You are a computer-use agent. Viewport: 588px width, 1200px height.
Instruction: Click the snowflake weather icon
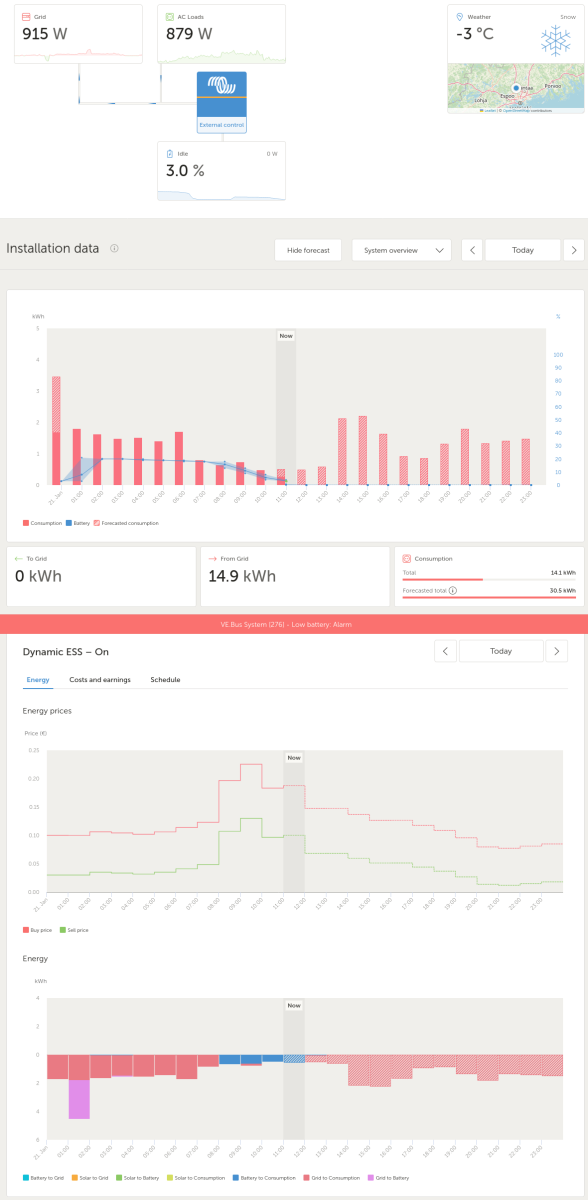(556, 41)
